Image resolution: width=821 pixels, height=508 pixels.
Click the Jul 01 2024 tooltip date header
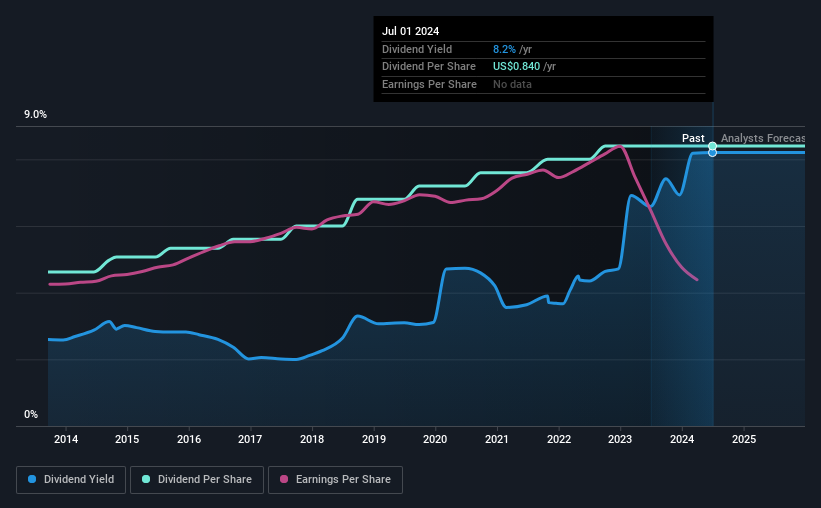(x=410, y=31)
